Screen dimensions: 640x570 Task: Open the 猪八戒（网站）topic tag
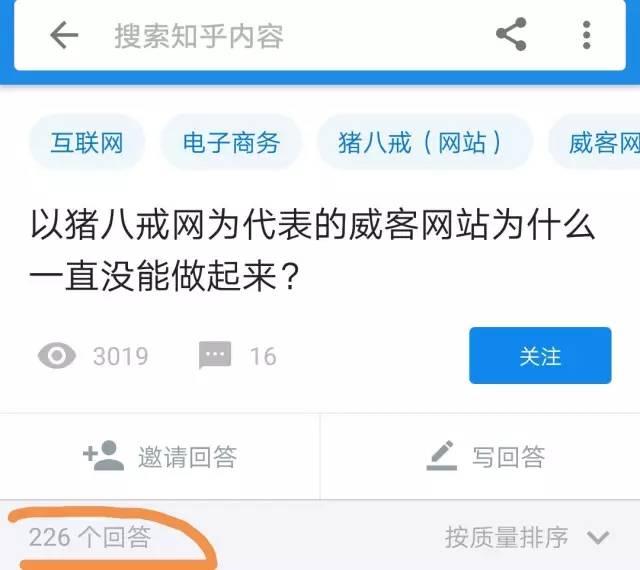[x=425, y=142]
